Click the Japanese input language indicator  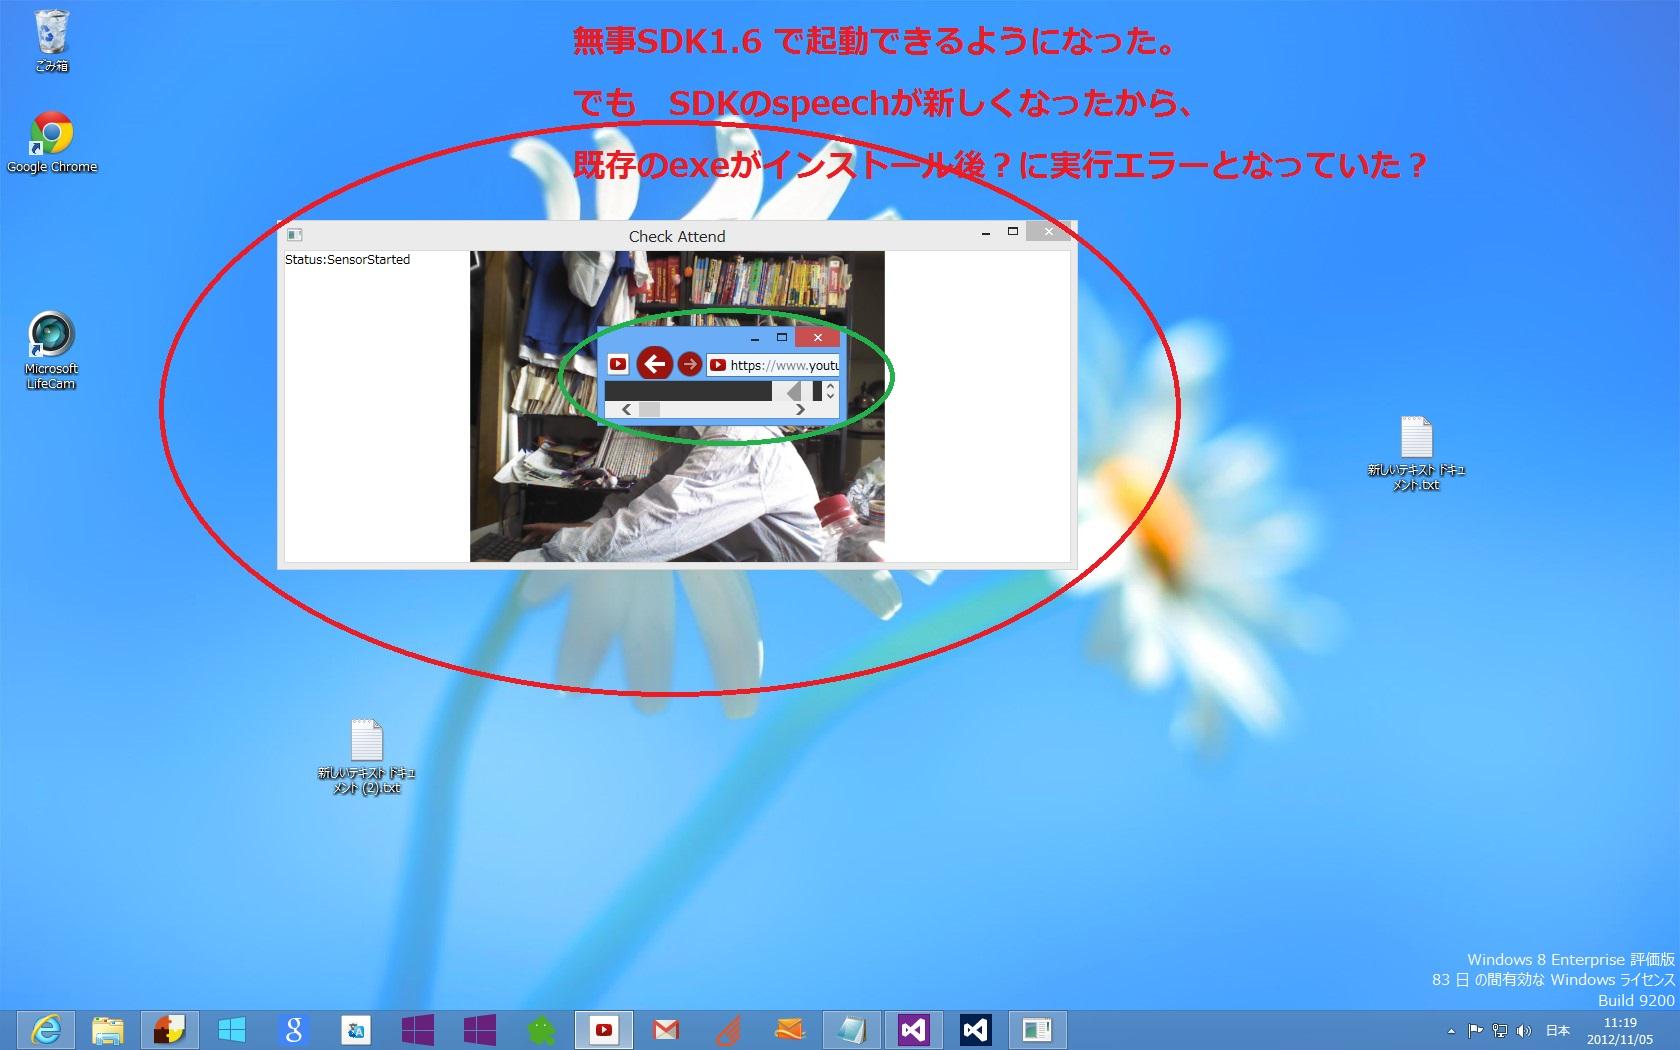(x=1557, y=1031)
